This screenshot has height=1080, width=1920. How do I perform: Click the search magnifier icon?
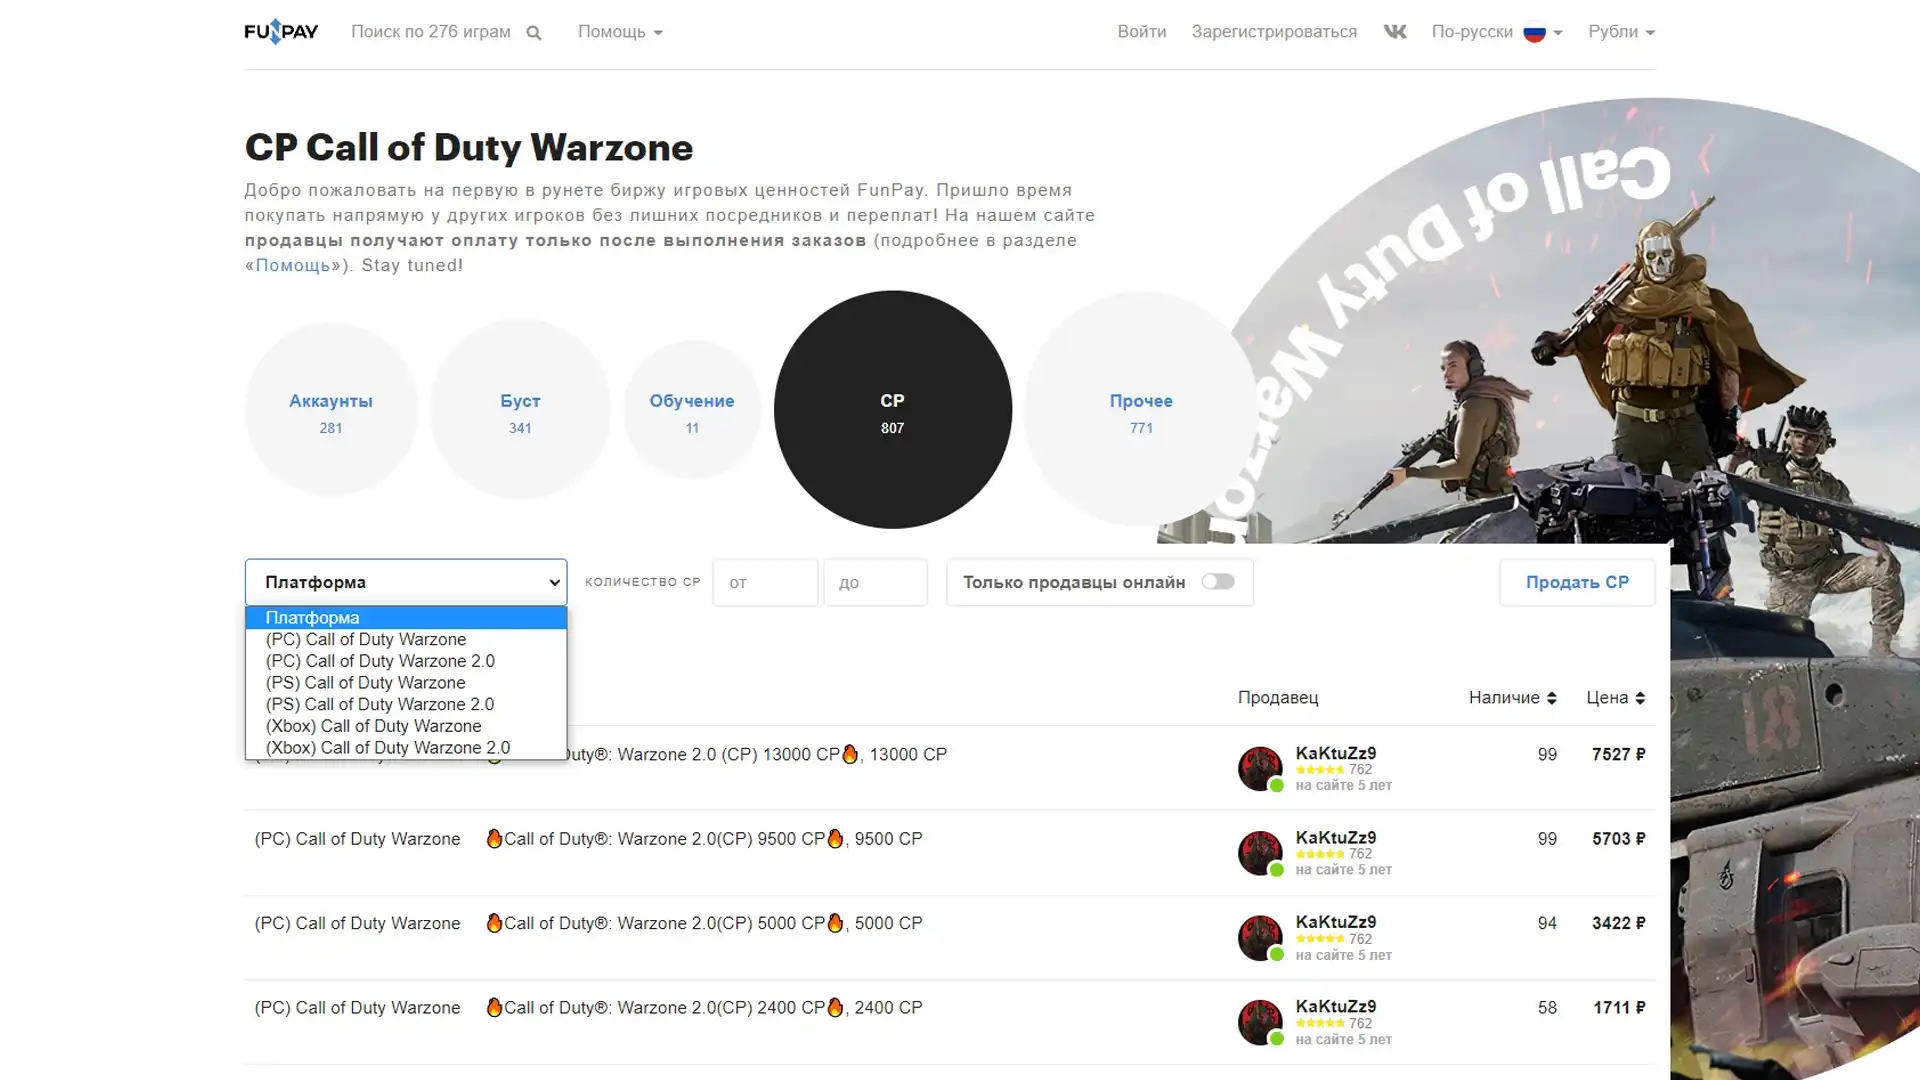pos(534,33)
